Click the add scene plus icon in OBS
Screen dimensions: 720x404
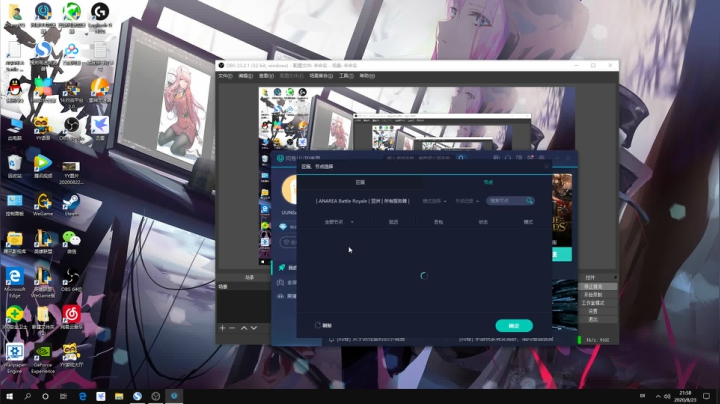tap(222, 328)
